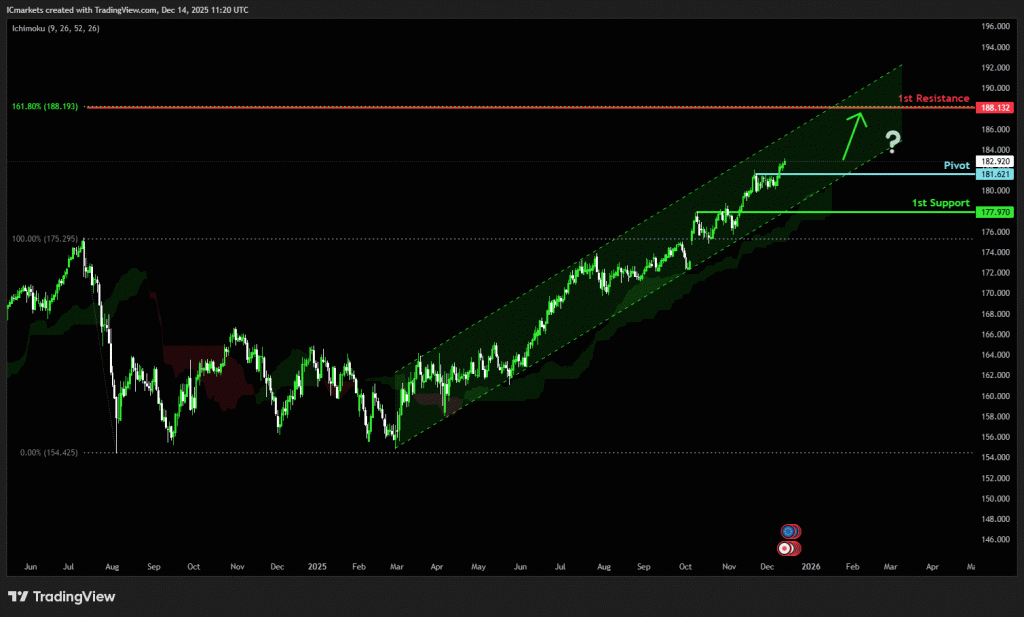Click the TradingView logo in the corner
The width and height of the screenshot is (1024, 617).
pyautogui.click(x=62, y=597)
